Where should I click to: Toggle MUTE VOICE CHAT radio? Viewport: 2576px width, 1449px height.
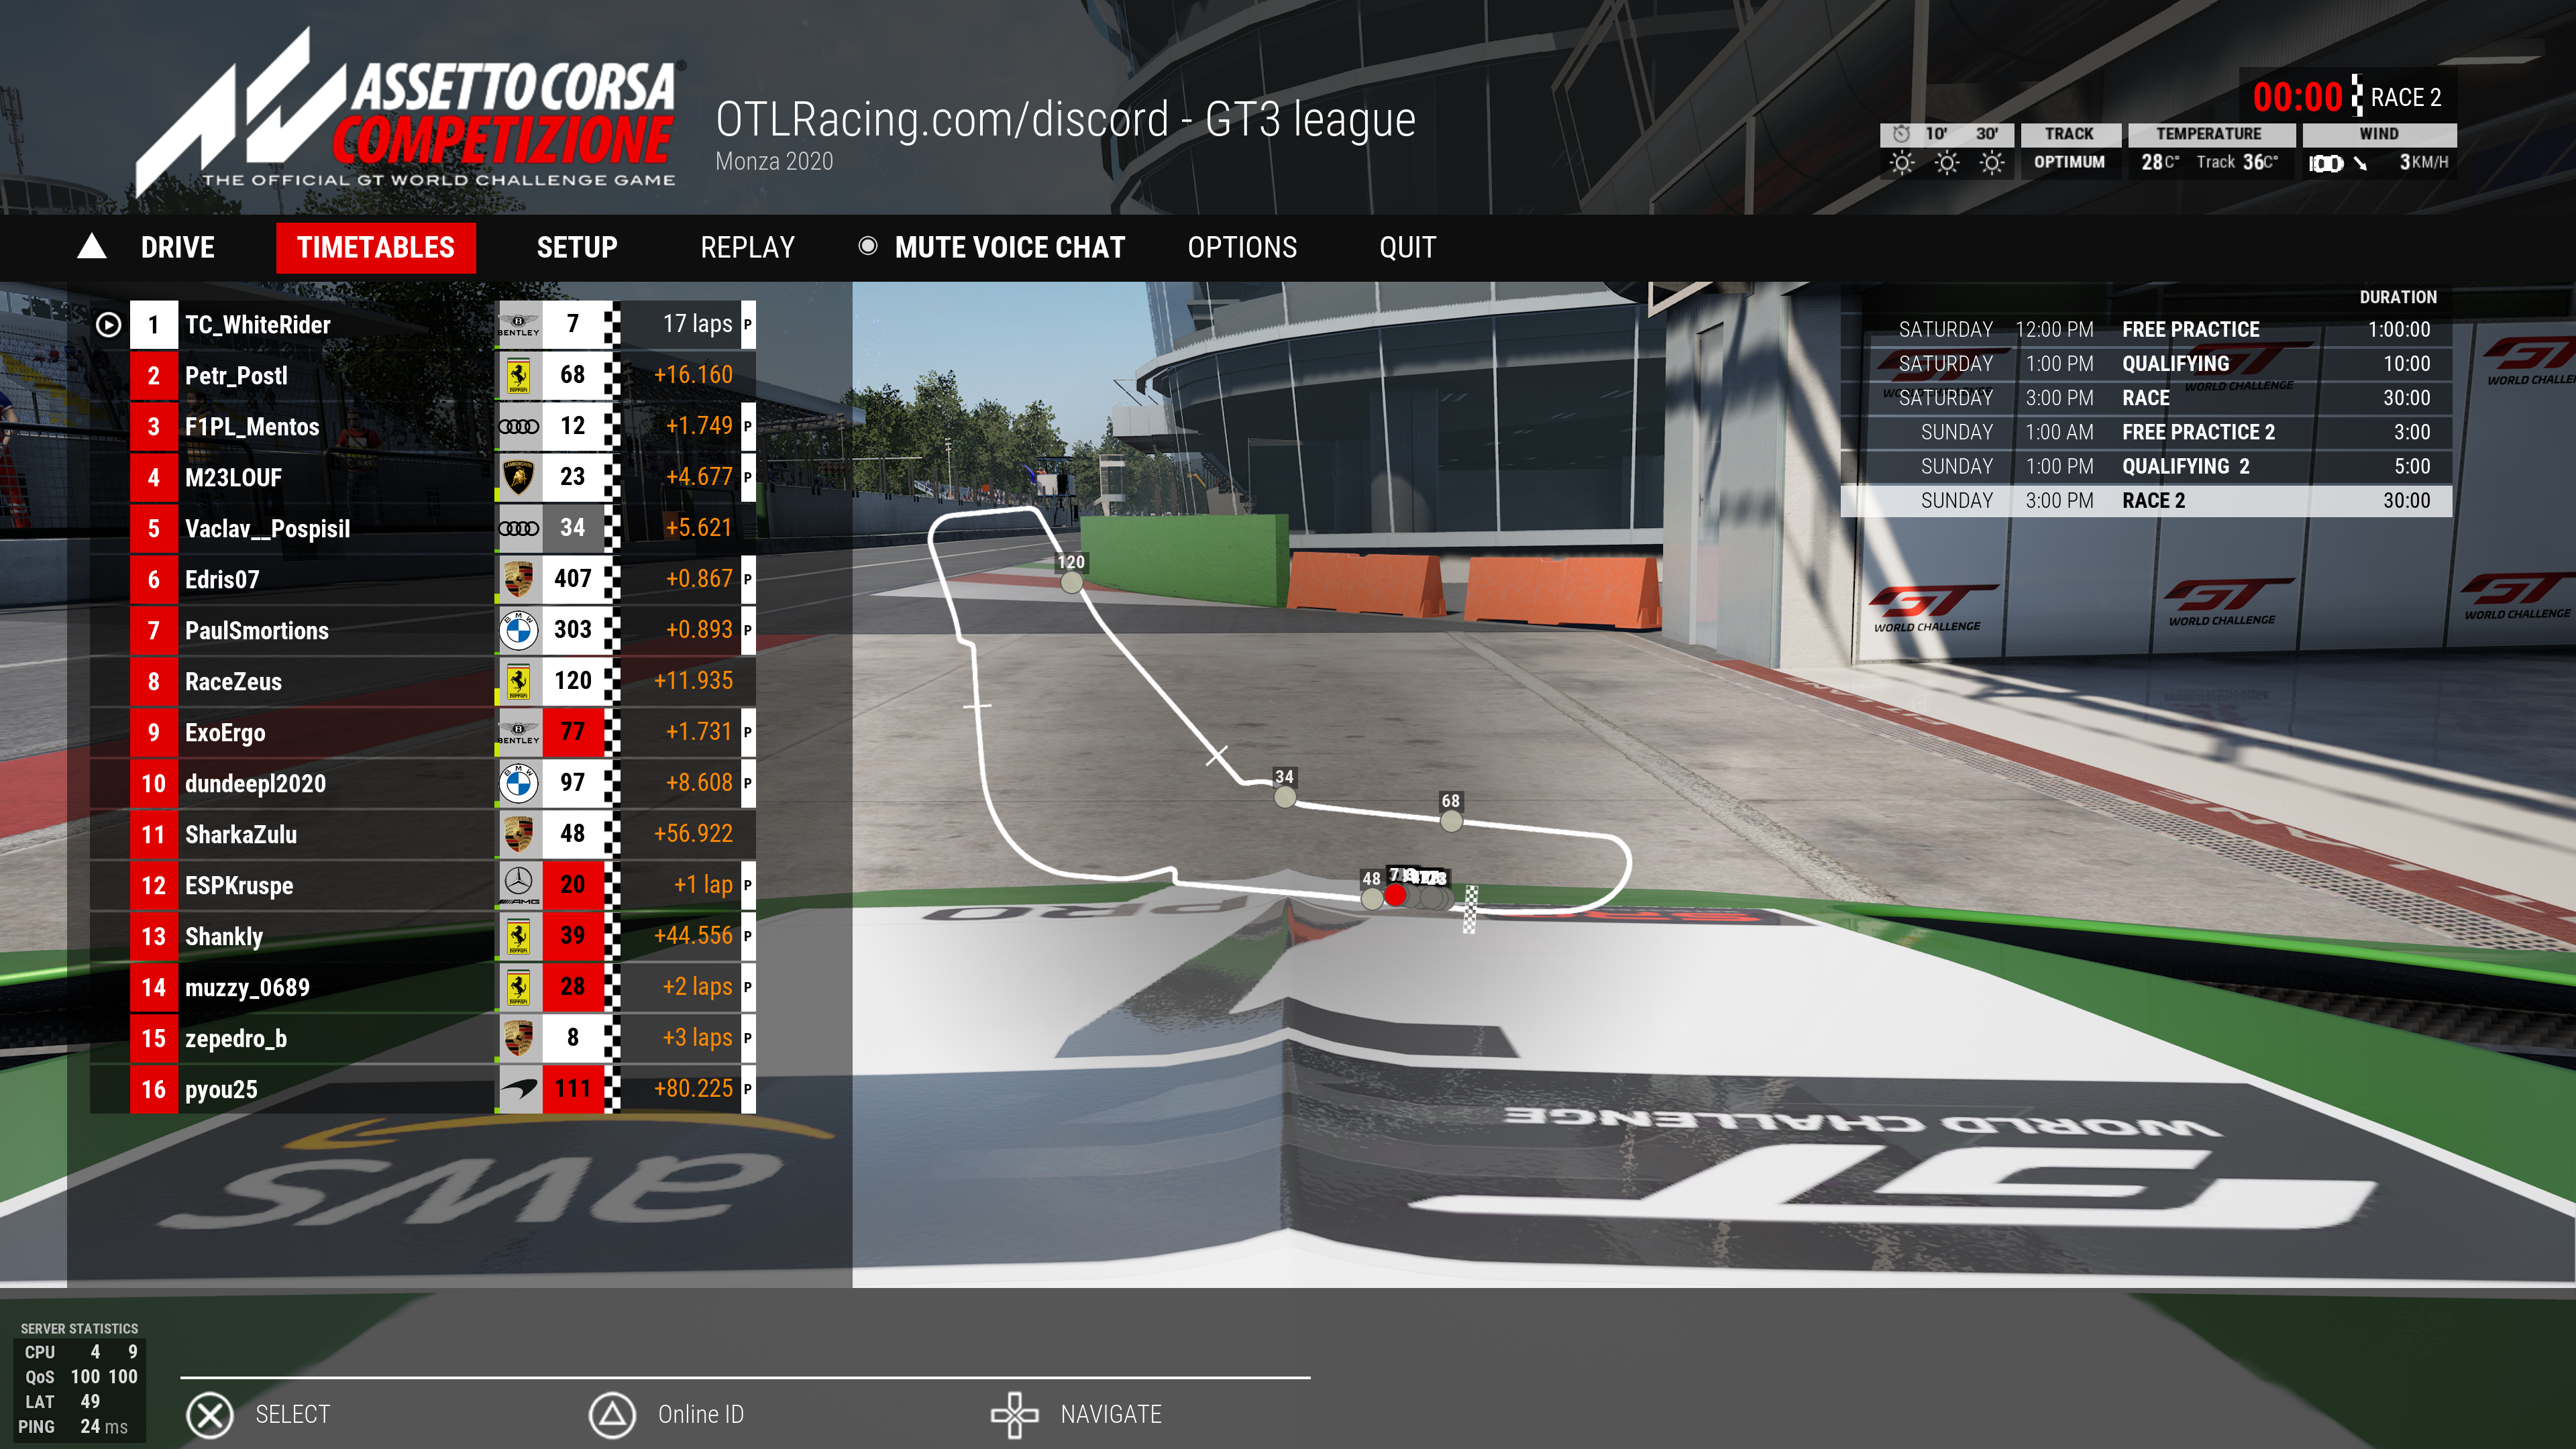[x=868, y=246]
